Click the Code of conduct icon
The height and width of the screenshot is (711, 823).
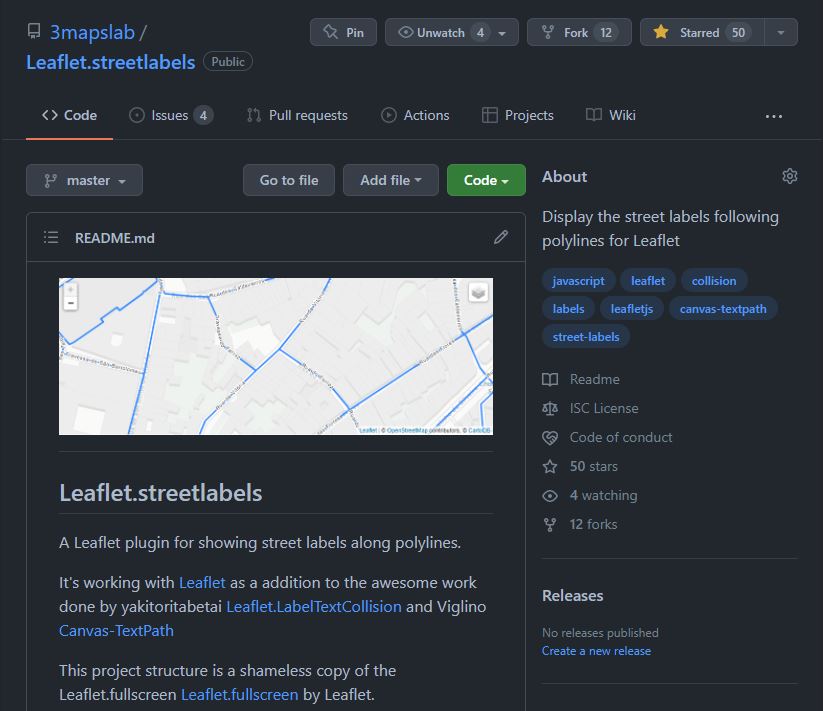tap(549, 437)
